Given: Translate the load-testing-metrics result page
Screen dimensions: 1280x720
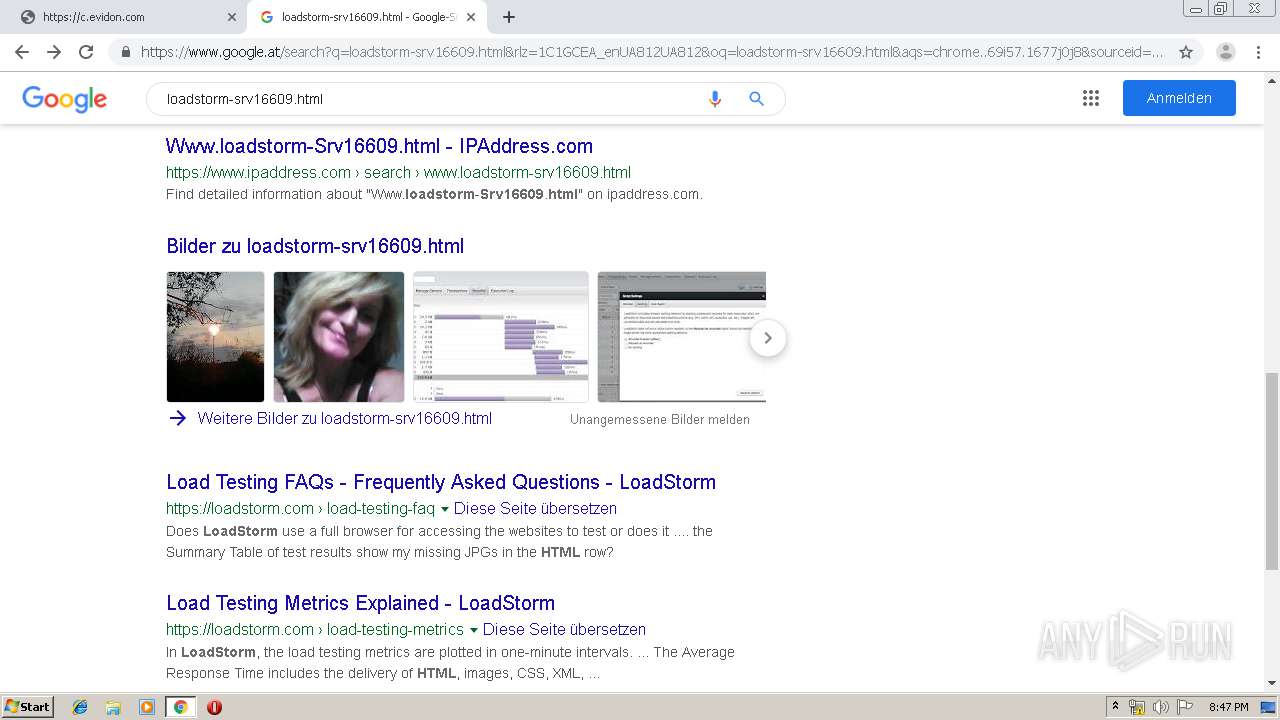Looking at the screenshot, I should point(564,629).
